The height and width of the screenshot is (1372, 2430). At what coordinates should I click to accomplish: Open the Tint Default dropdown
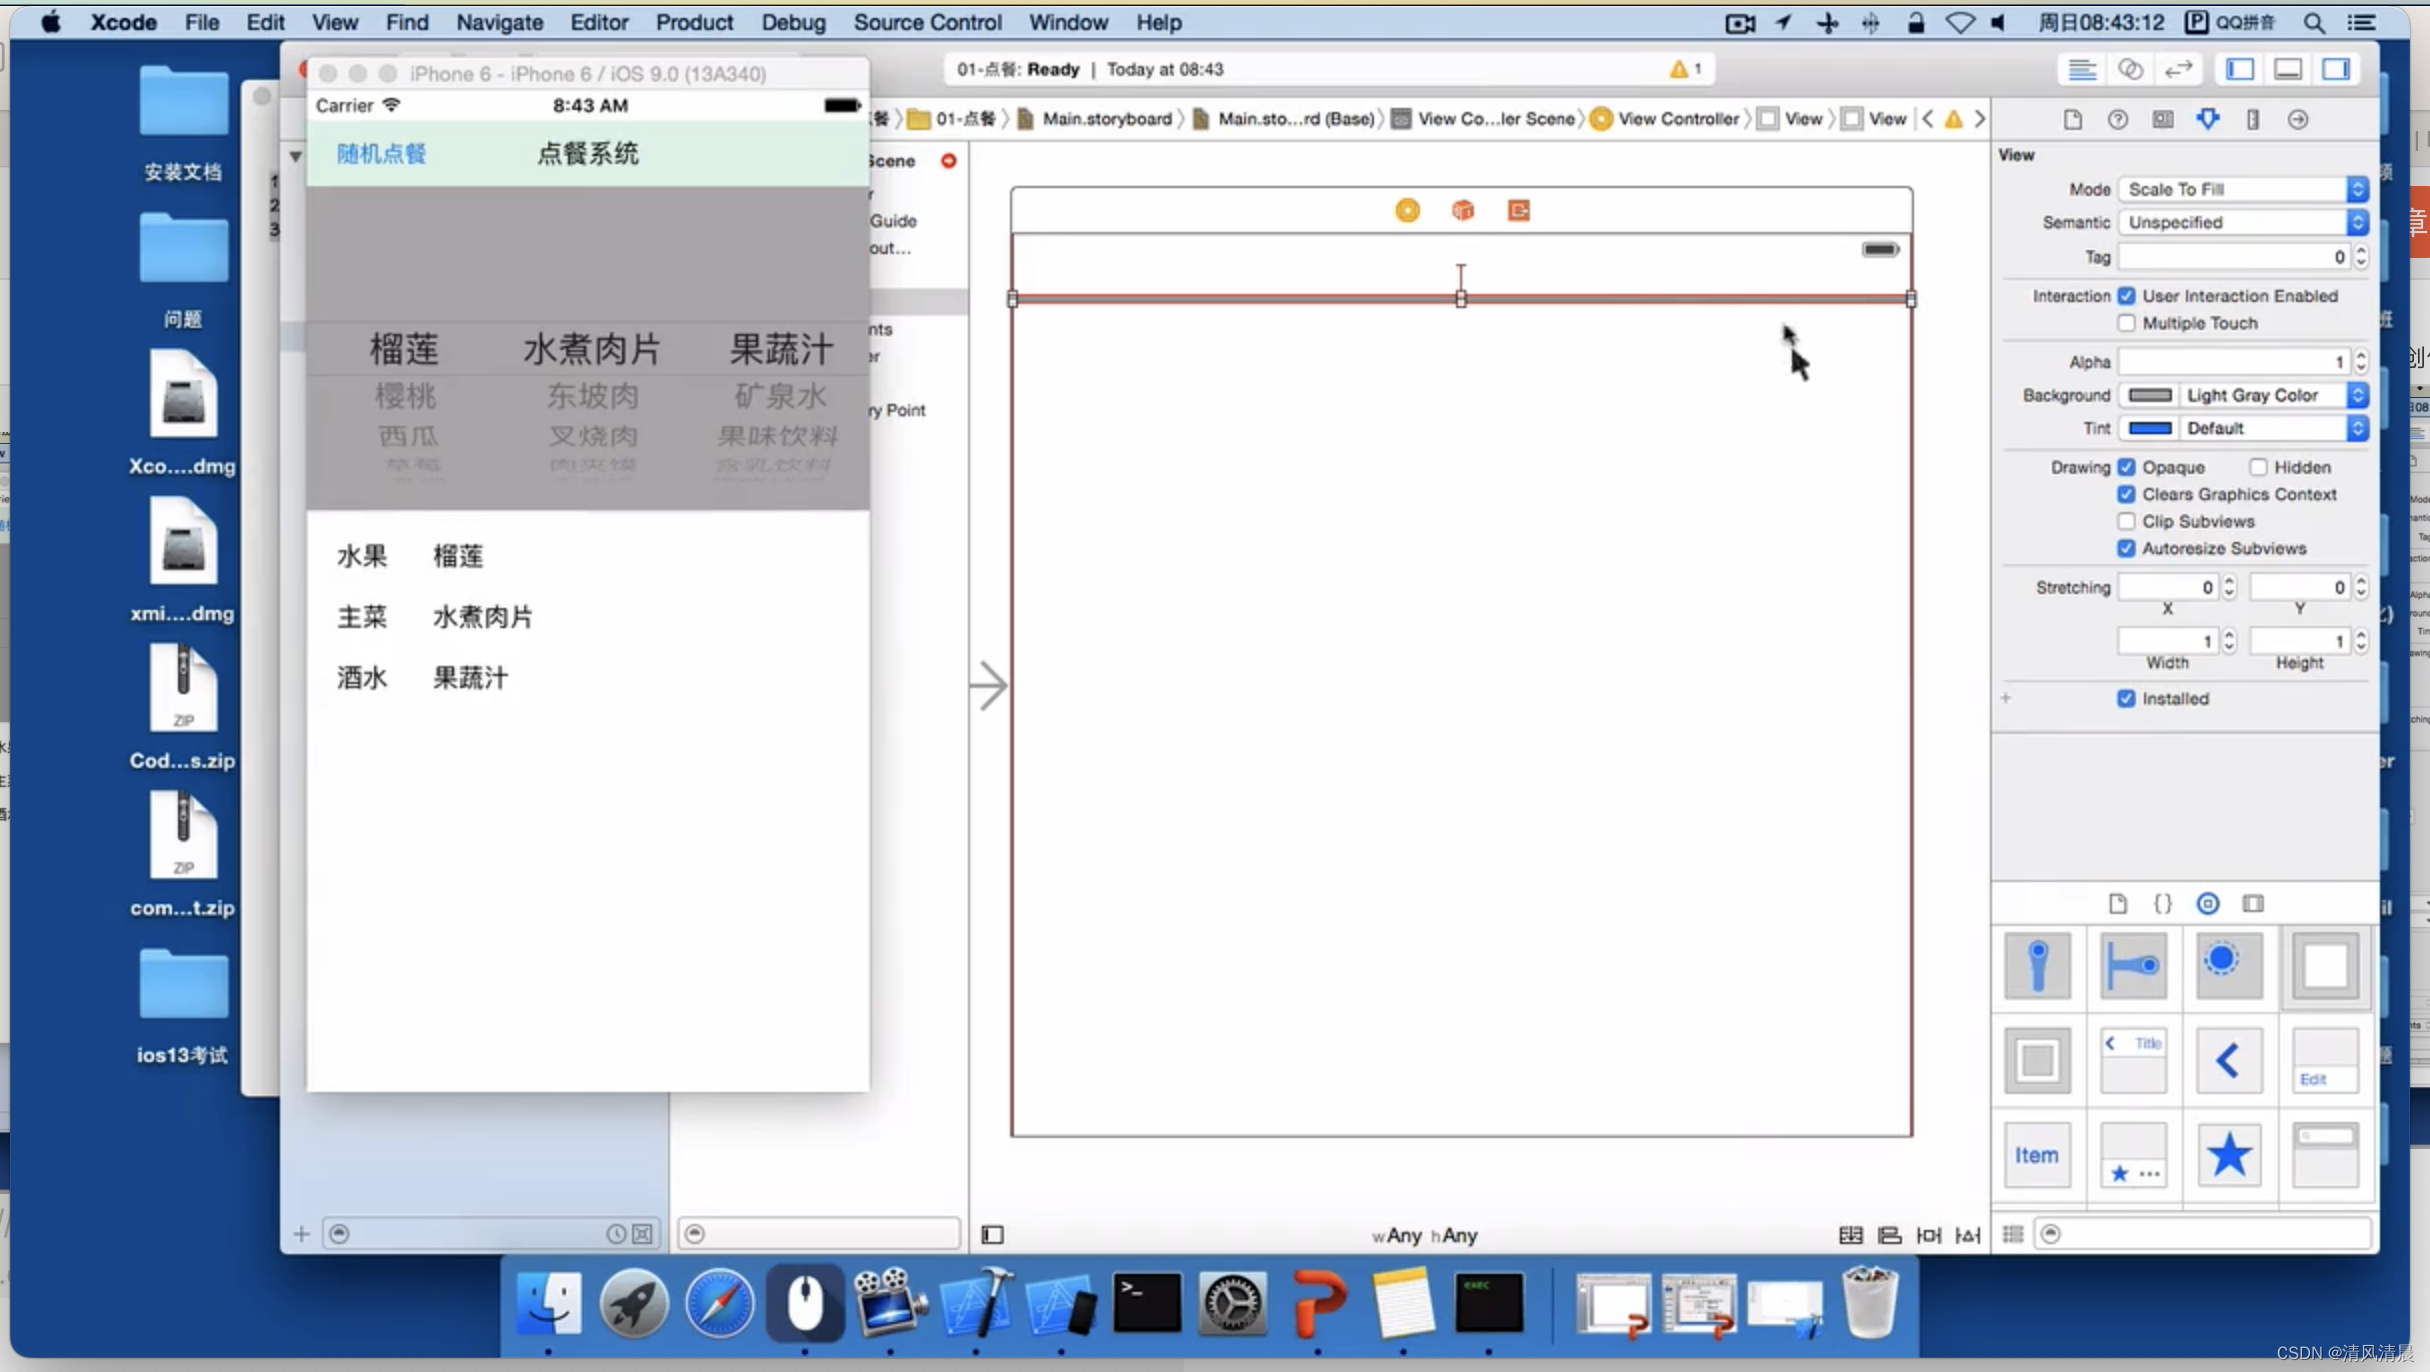2272,428
